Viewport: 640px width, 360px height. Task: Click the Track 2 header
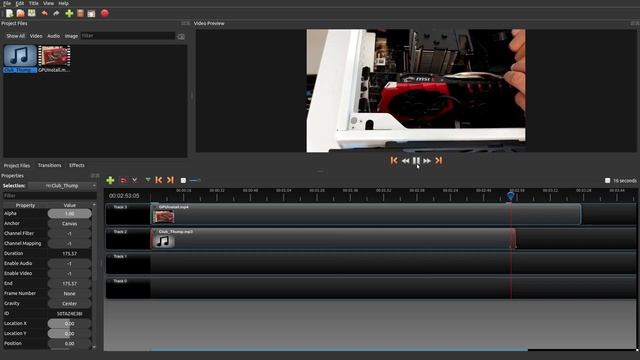(128, 238)
